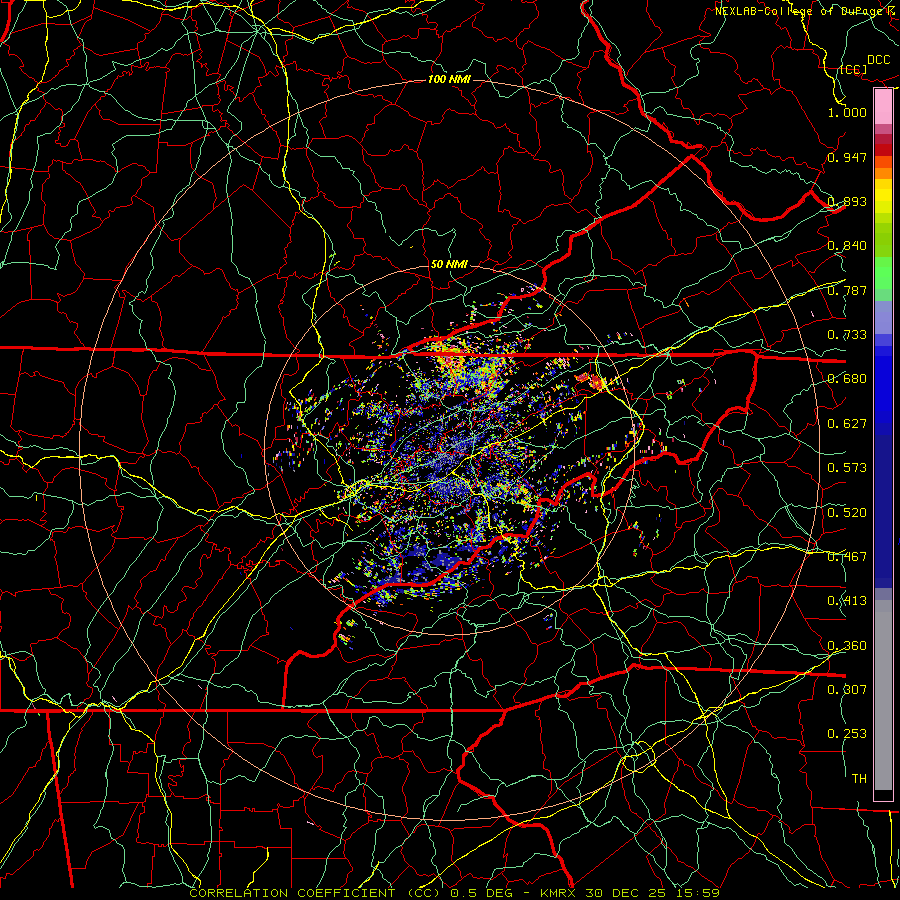
Task: Click the 0.840 scale value
Action: 847,246
